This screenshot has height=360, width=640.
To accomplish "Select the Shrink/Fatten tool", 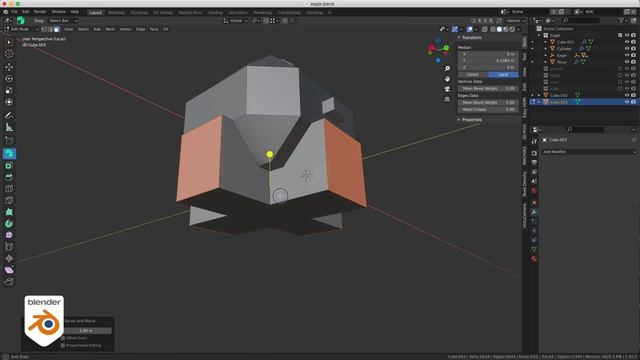I will point(9,258).
